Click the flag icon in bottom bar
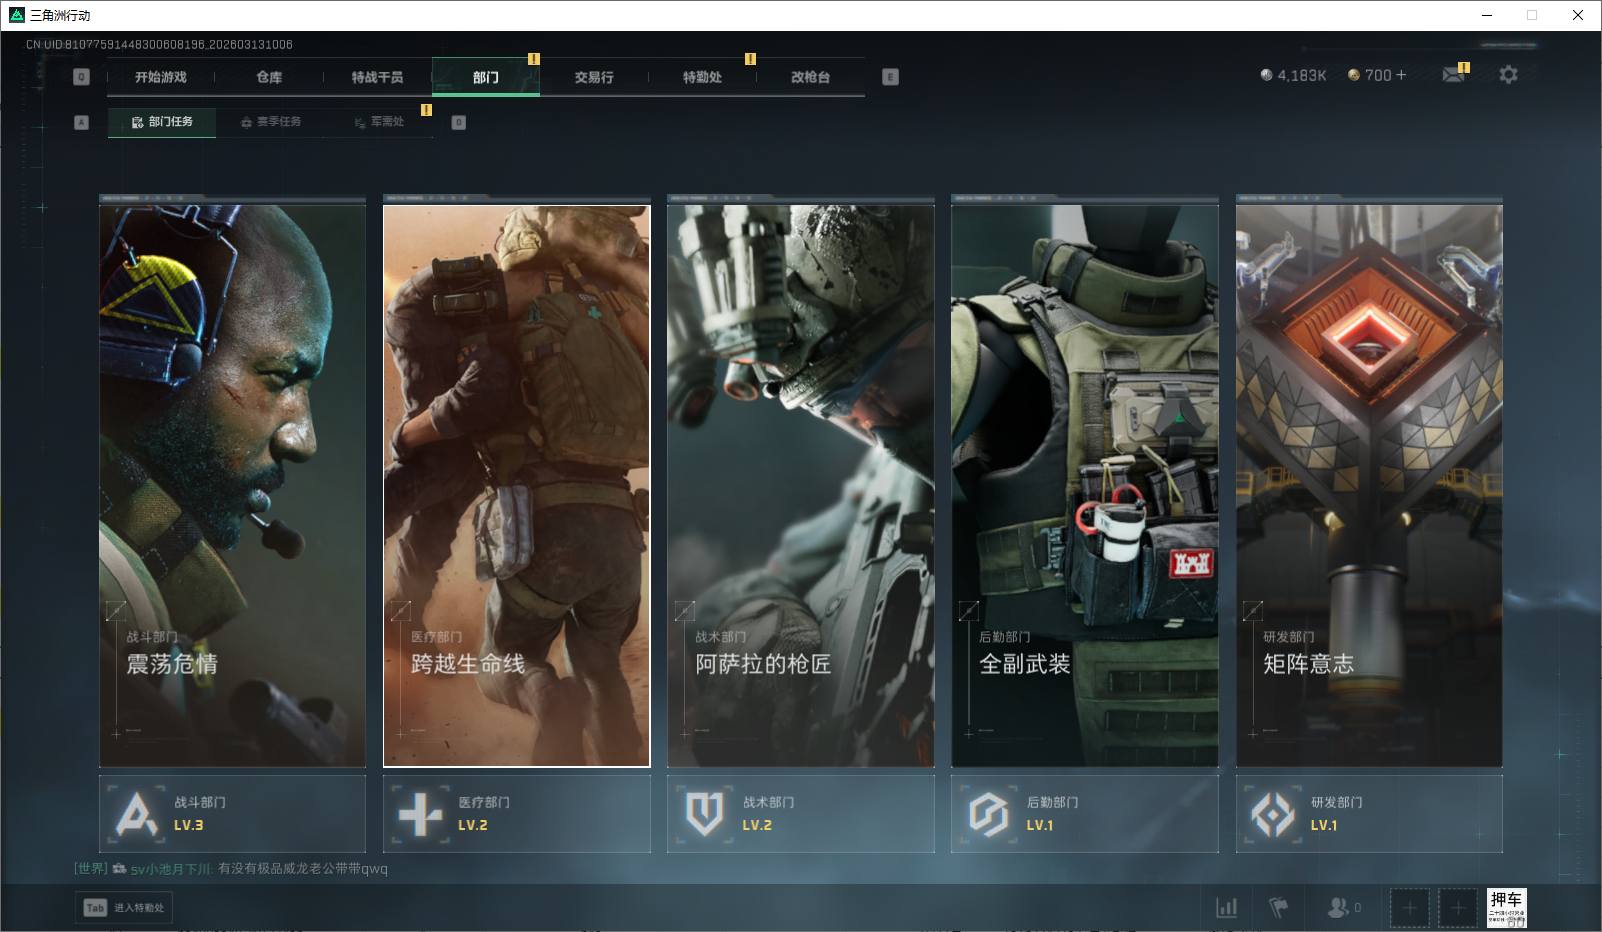1602x932 pixels. pyautogui.click(x=1278, y=907)
